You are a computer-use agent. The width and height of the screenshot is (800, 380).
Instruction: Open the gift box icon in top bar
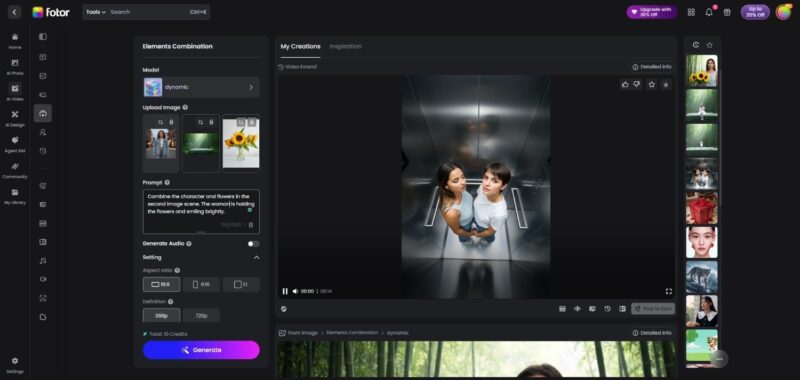[x=727, y=12]
